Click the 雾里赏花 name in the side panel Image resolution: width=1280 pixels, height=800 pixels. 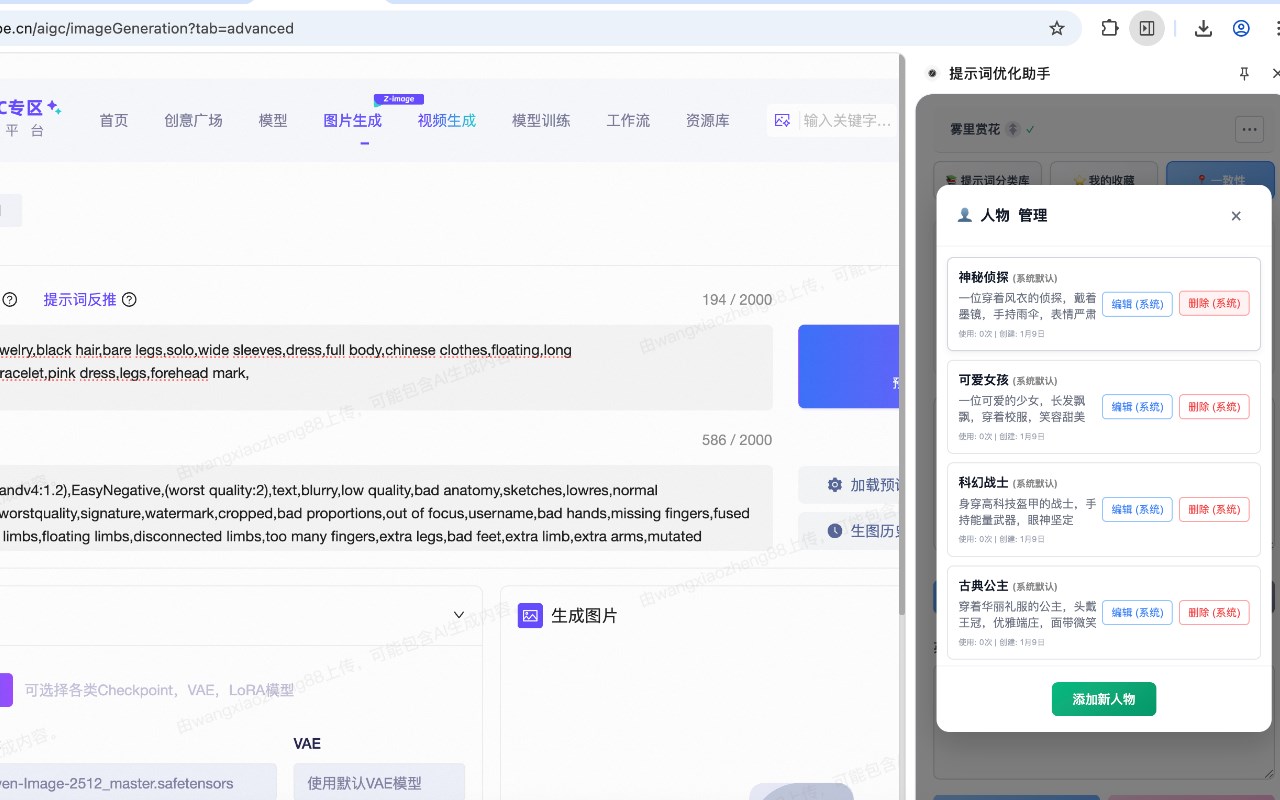[x=975, y=129]
